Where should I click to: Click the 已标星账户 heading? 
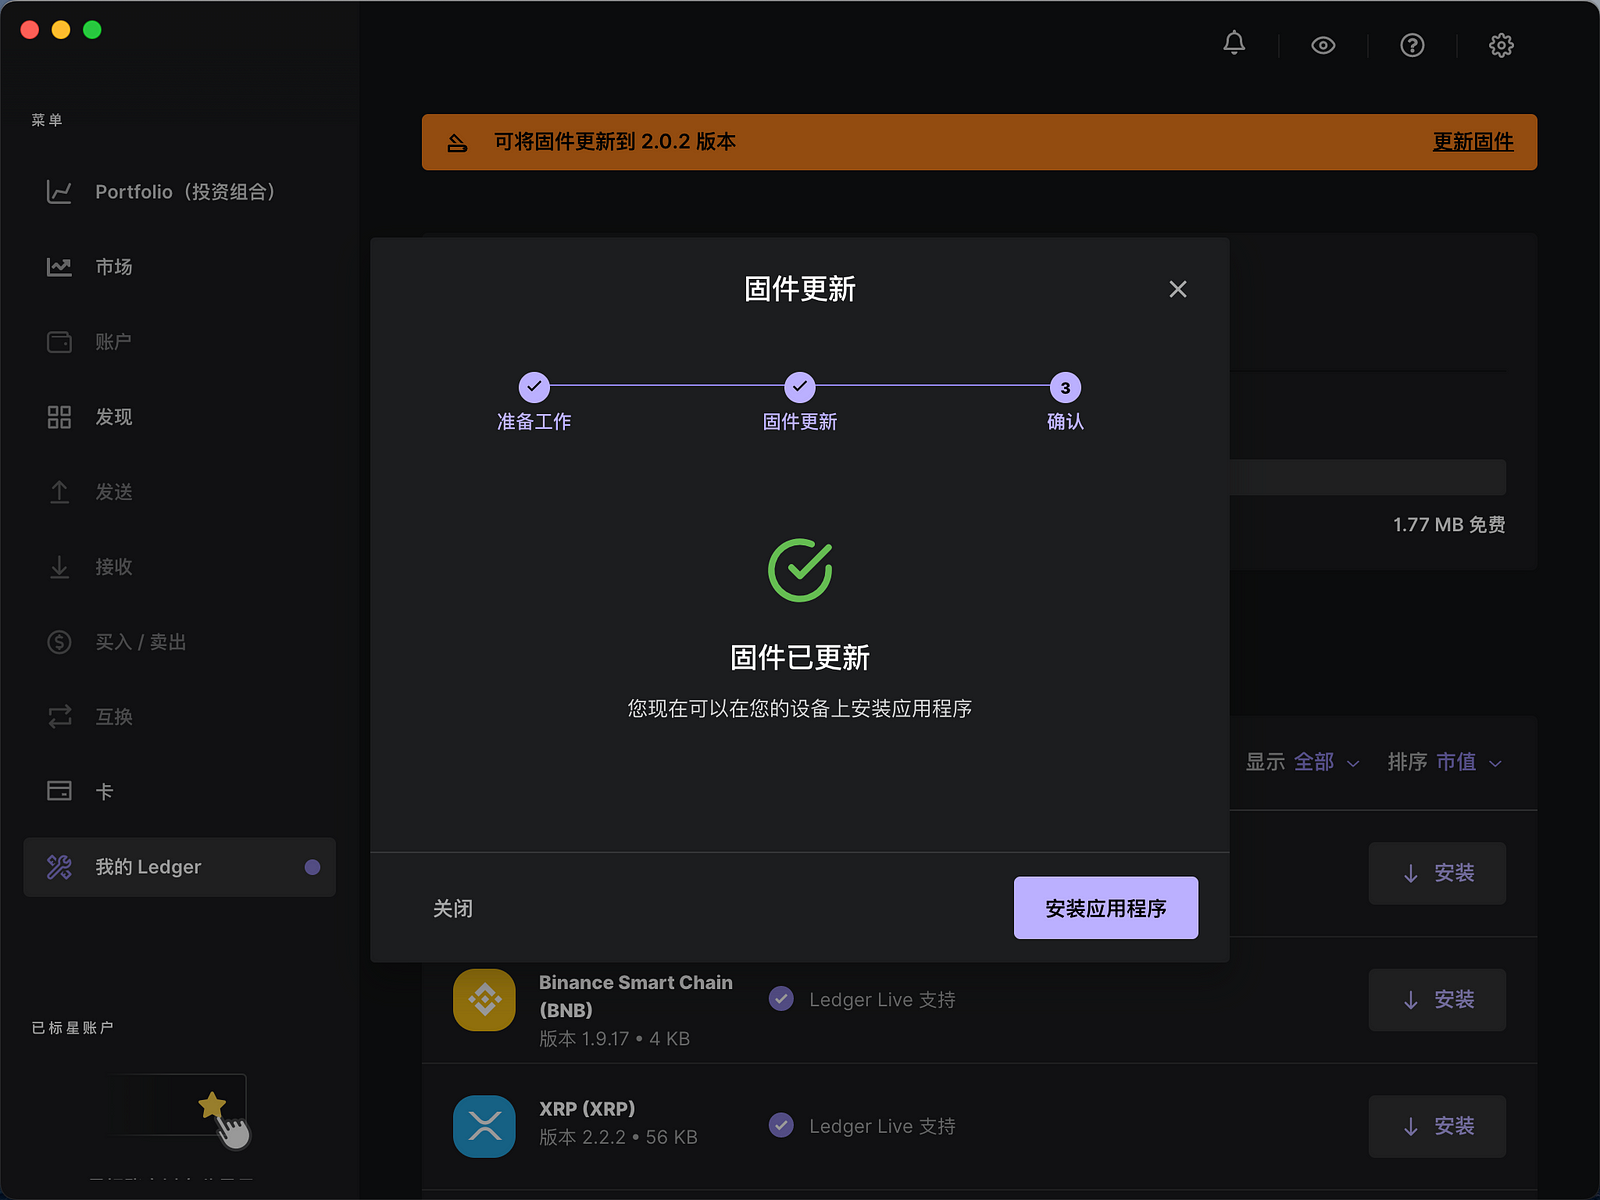(x=72, y=1028)
